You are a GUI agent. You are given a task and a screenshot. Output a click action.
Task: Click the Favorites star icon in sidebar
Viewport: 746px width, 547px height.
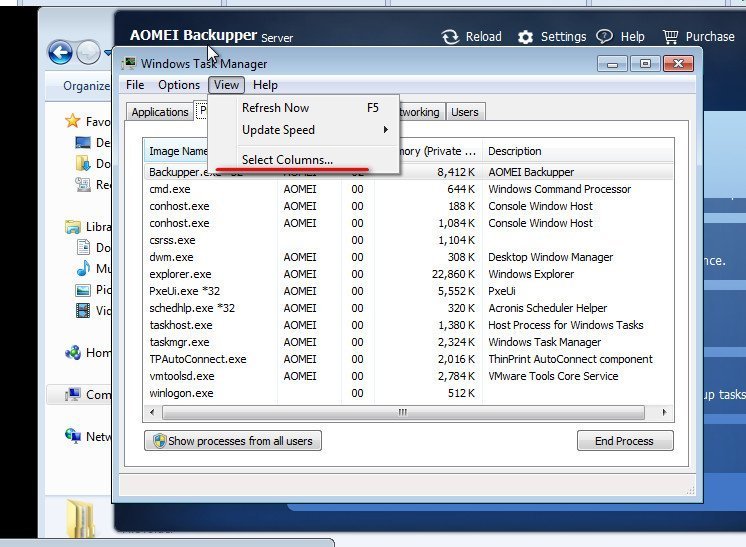(x=72, y=121)
